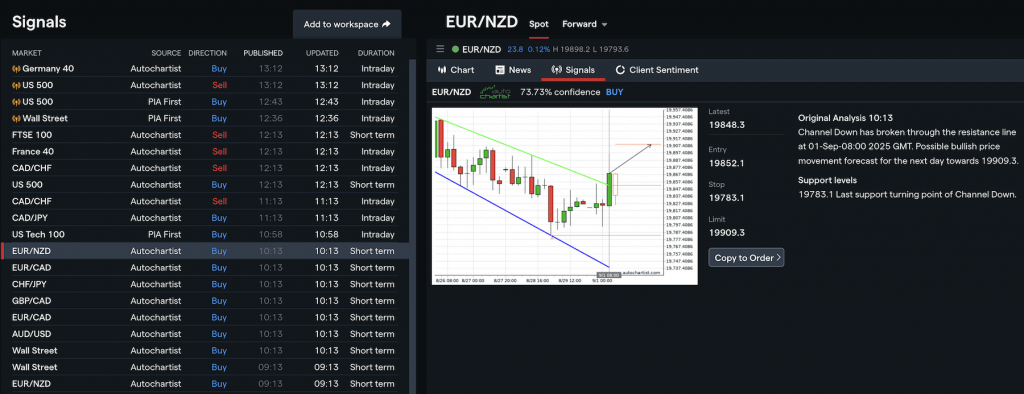Click the Add to workspace button
Image resolution: width=1024 pixels, height=394 pixels.
(347, 24)
